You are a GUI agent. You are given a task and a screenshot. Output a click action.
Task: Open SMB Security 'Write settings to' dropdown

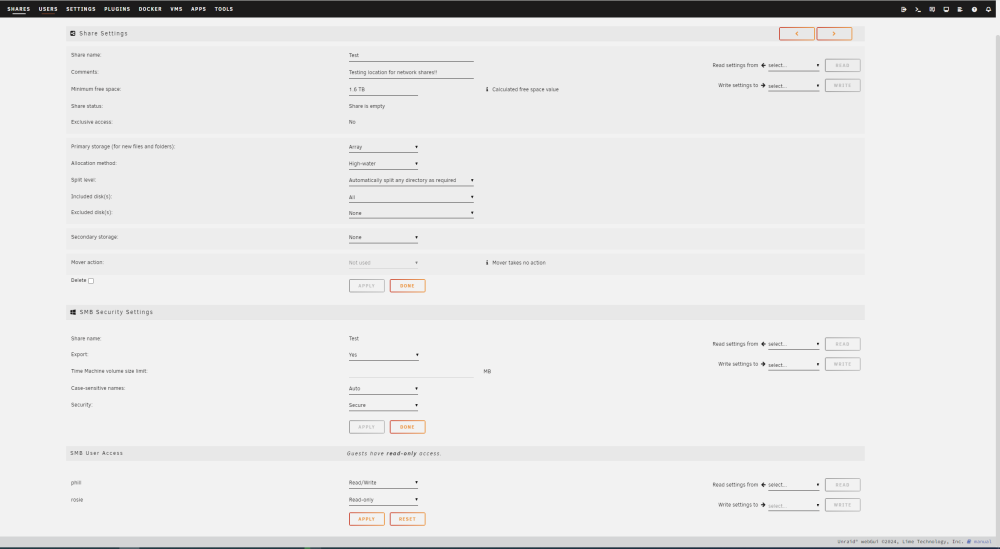[793, 365]
